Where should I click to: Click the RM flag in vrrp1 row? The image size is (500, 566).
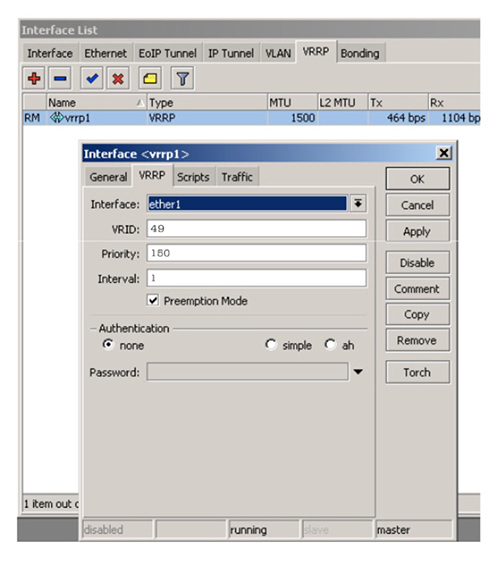(32, 118)
